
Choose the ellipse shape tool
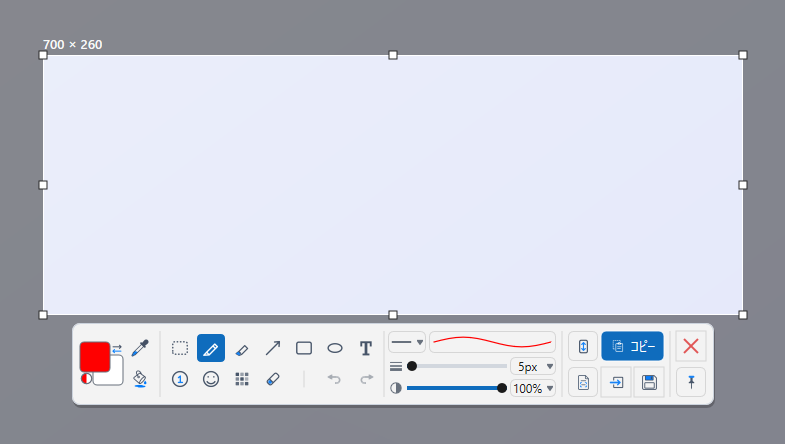click(335, 348)
